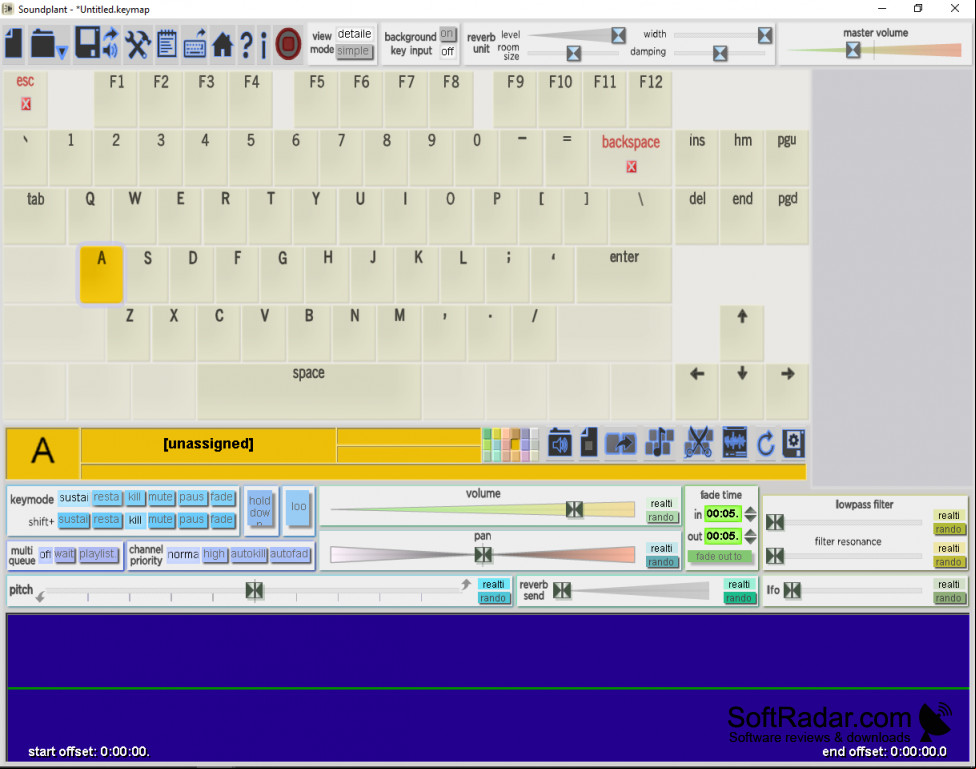Go to the home page icon
The width and height of the screenshot is (976, 769).
[x=222, y=45]
